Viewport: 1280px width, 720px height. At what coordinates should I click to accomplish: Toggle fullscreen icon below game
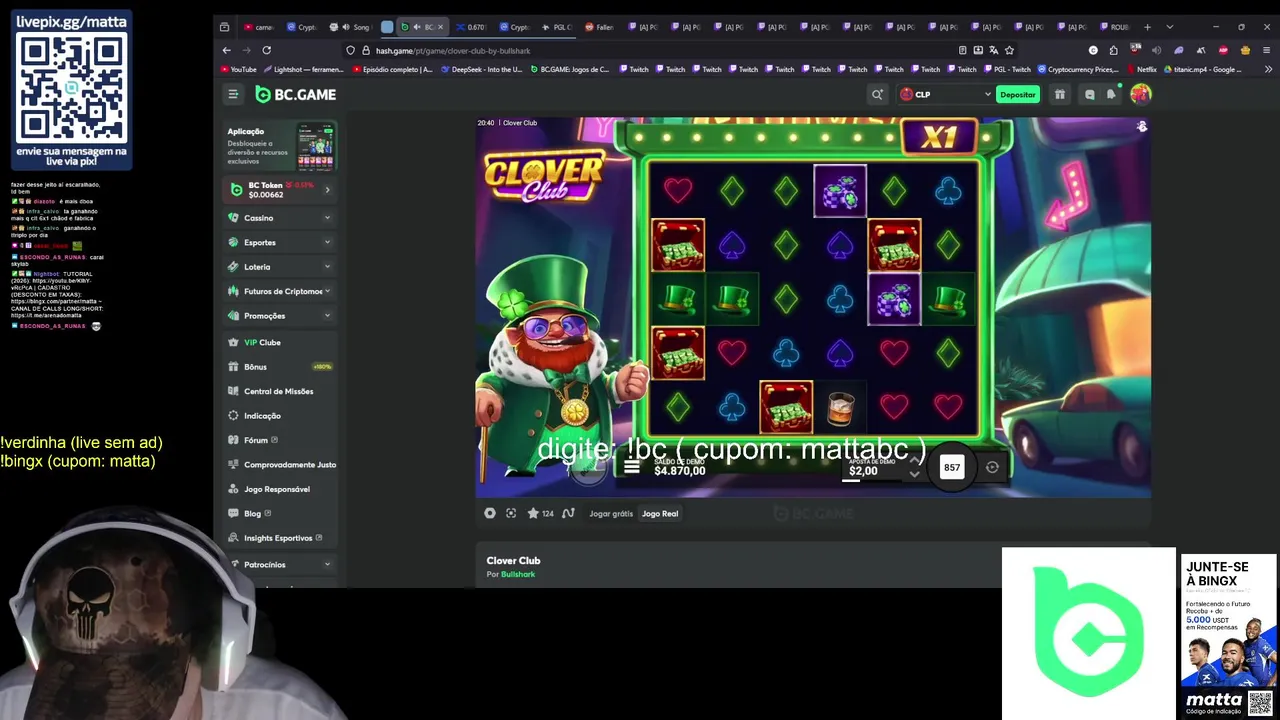coord(511,513)
